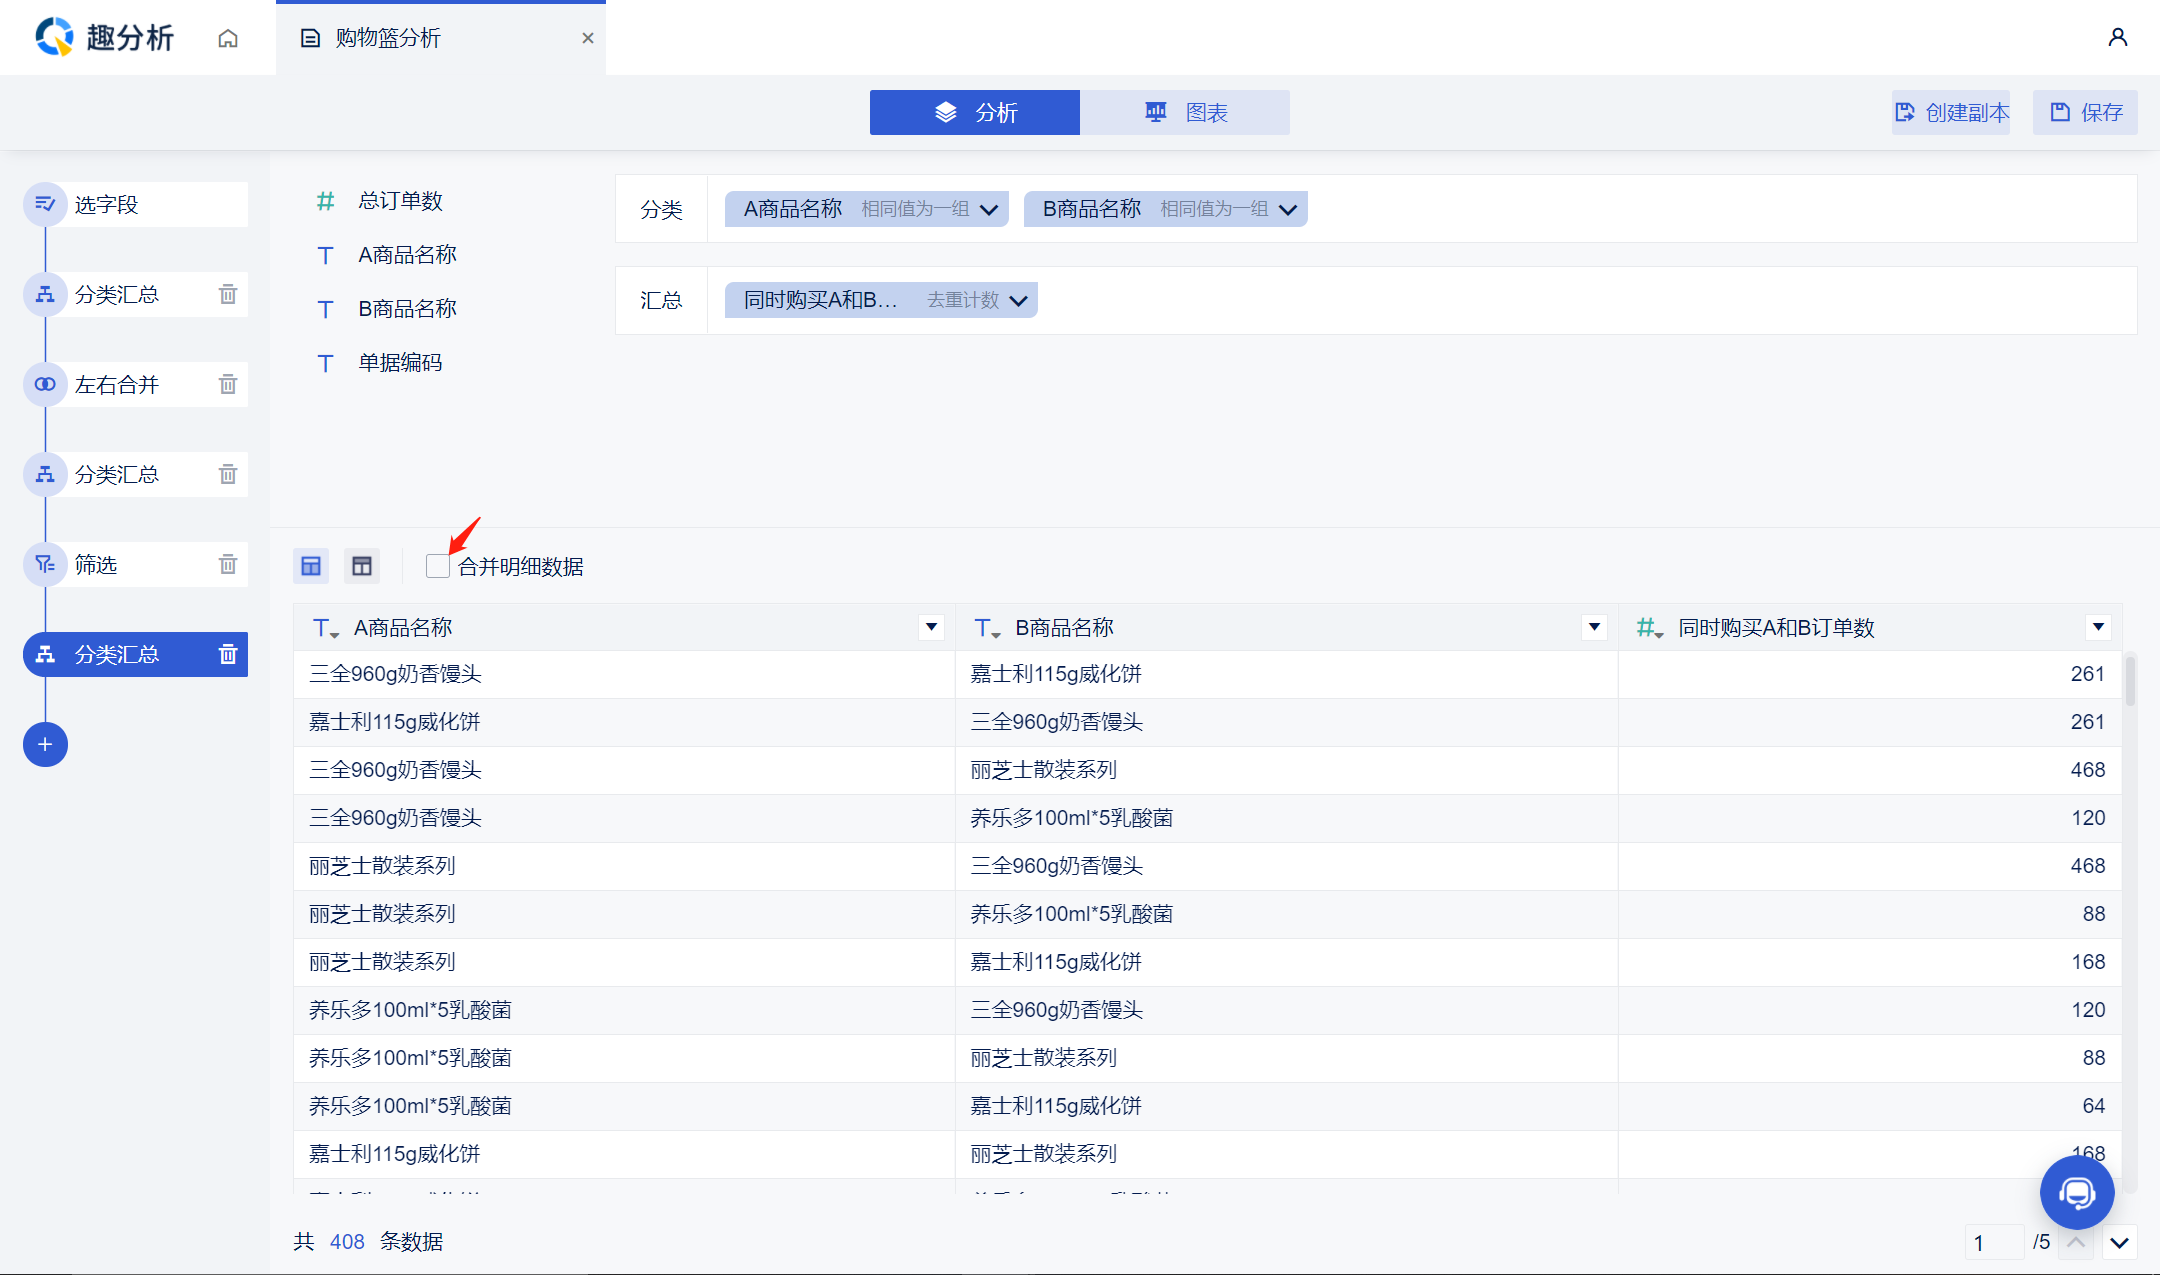This screenshot has height=1275, width=2160.
Task: Click the 保存 button
Action: tap(2086, 112)
